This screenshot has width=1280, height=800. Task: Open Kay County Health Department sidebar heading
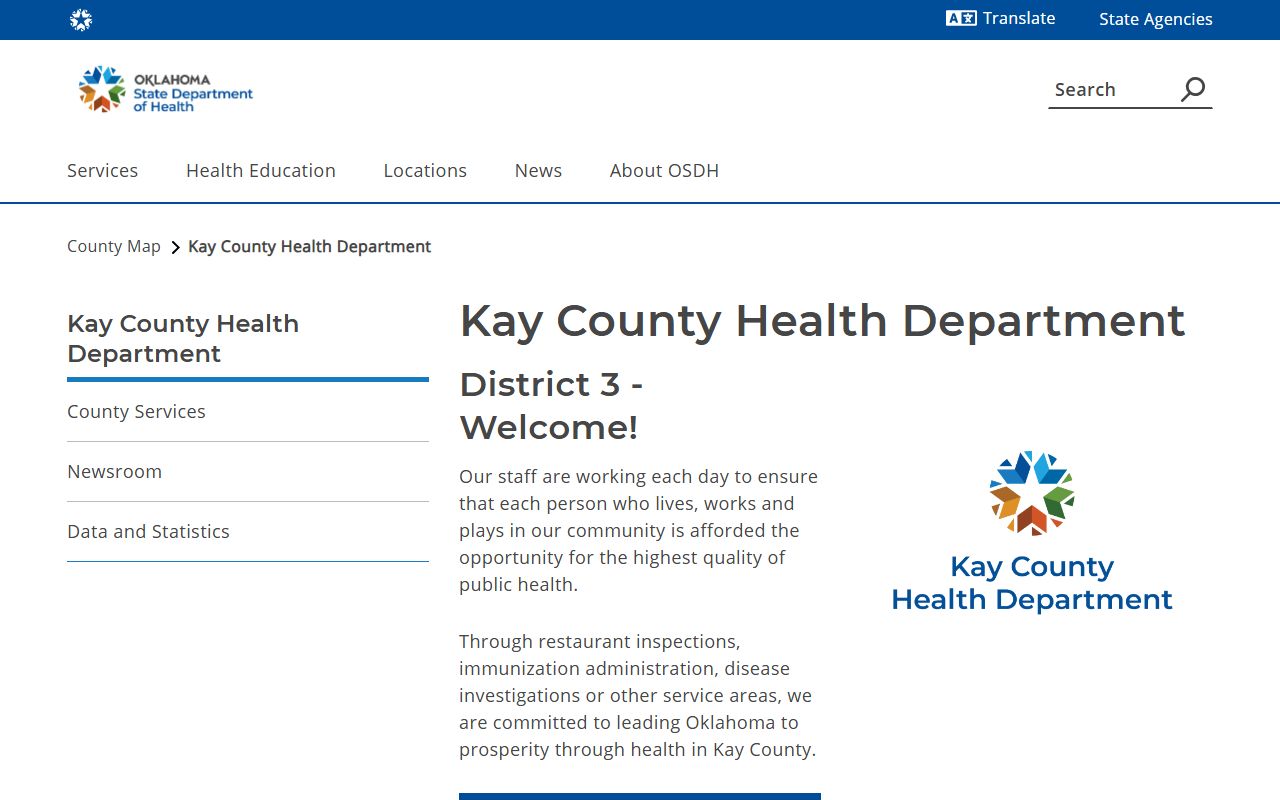183,339
